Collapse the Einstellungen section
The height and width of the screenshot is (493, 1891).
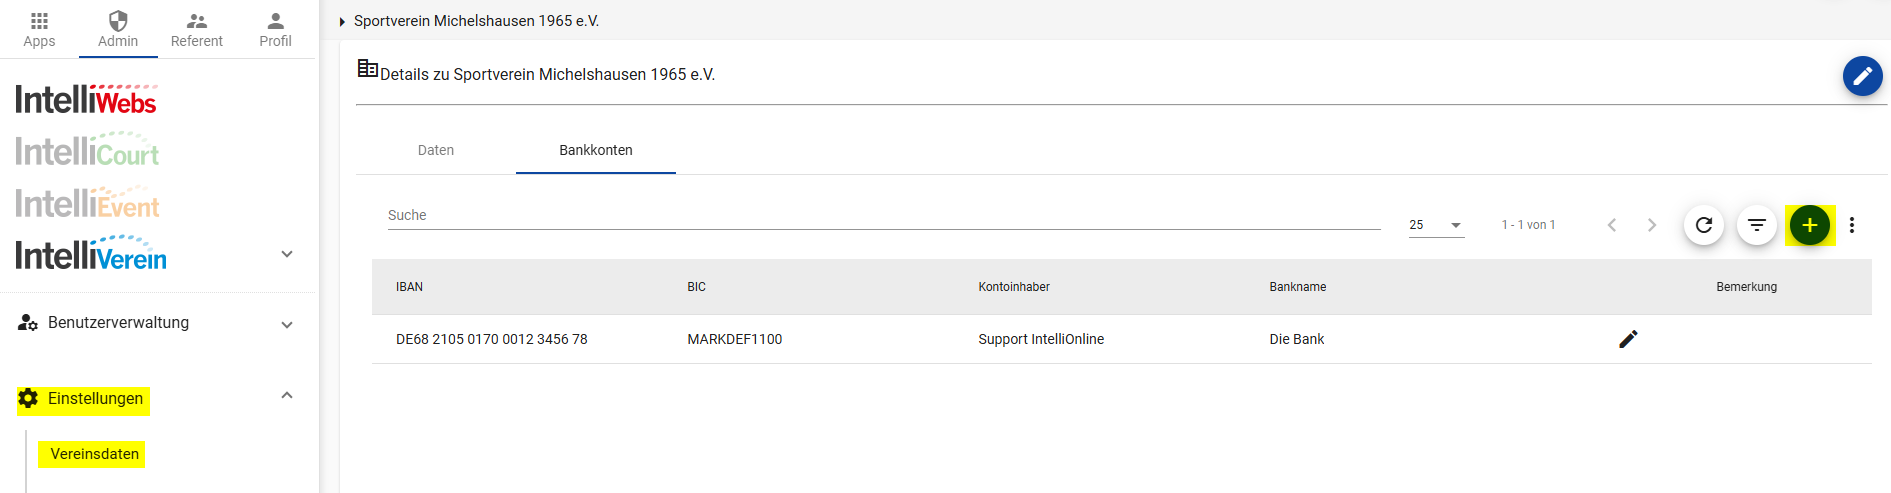[x=287, y=396]
